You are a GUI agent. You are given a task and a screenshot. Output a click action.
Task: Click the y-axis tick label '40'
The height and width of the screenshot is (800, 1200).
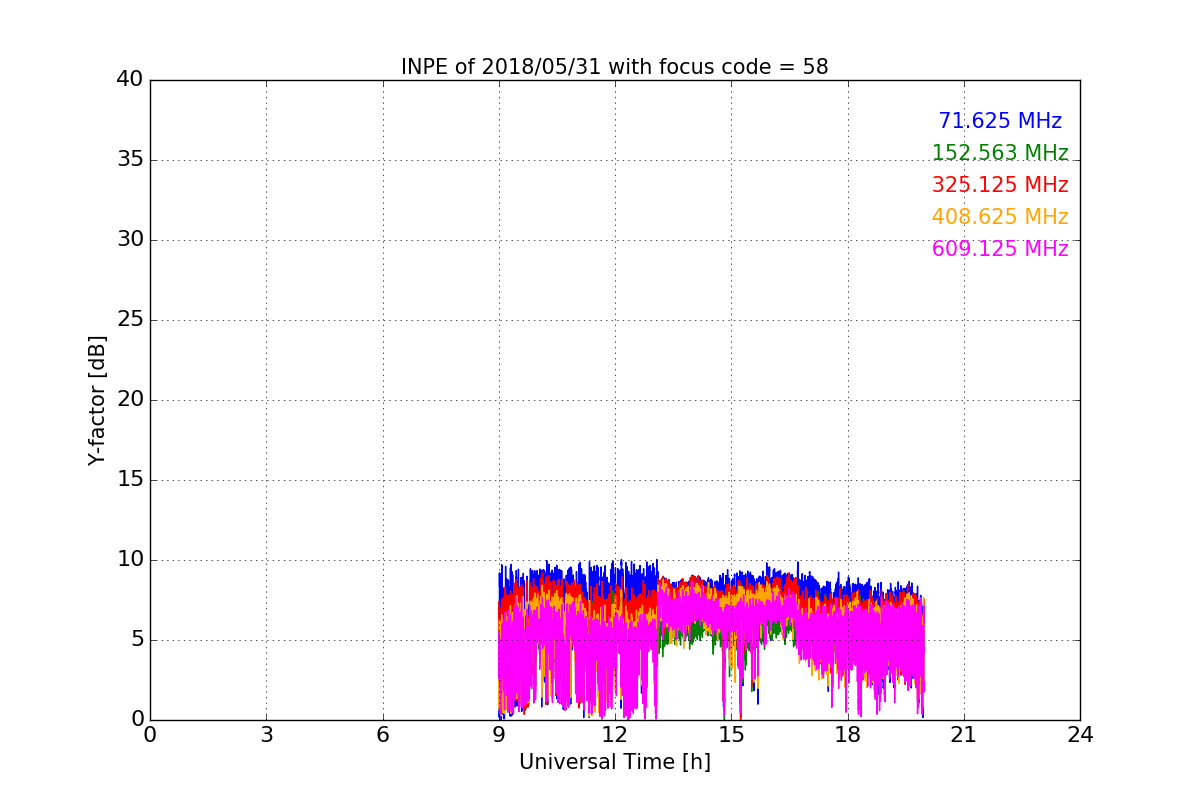130,80
